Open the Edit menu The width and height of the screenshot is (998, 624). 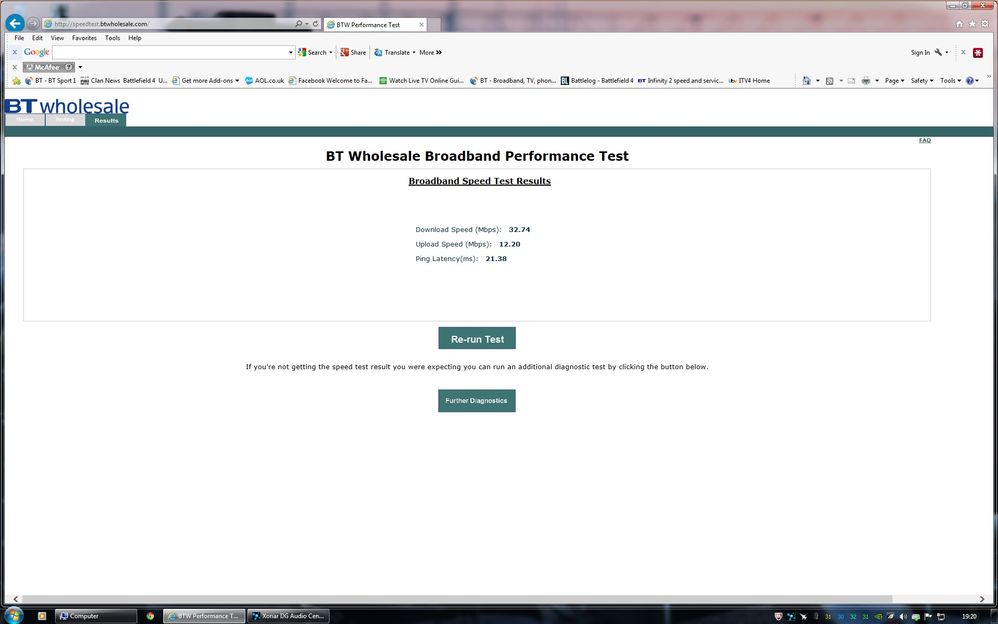pos(38,38)
